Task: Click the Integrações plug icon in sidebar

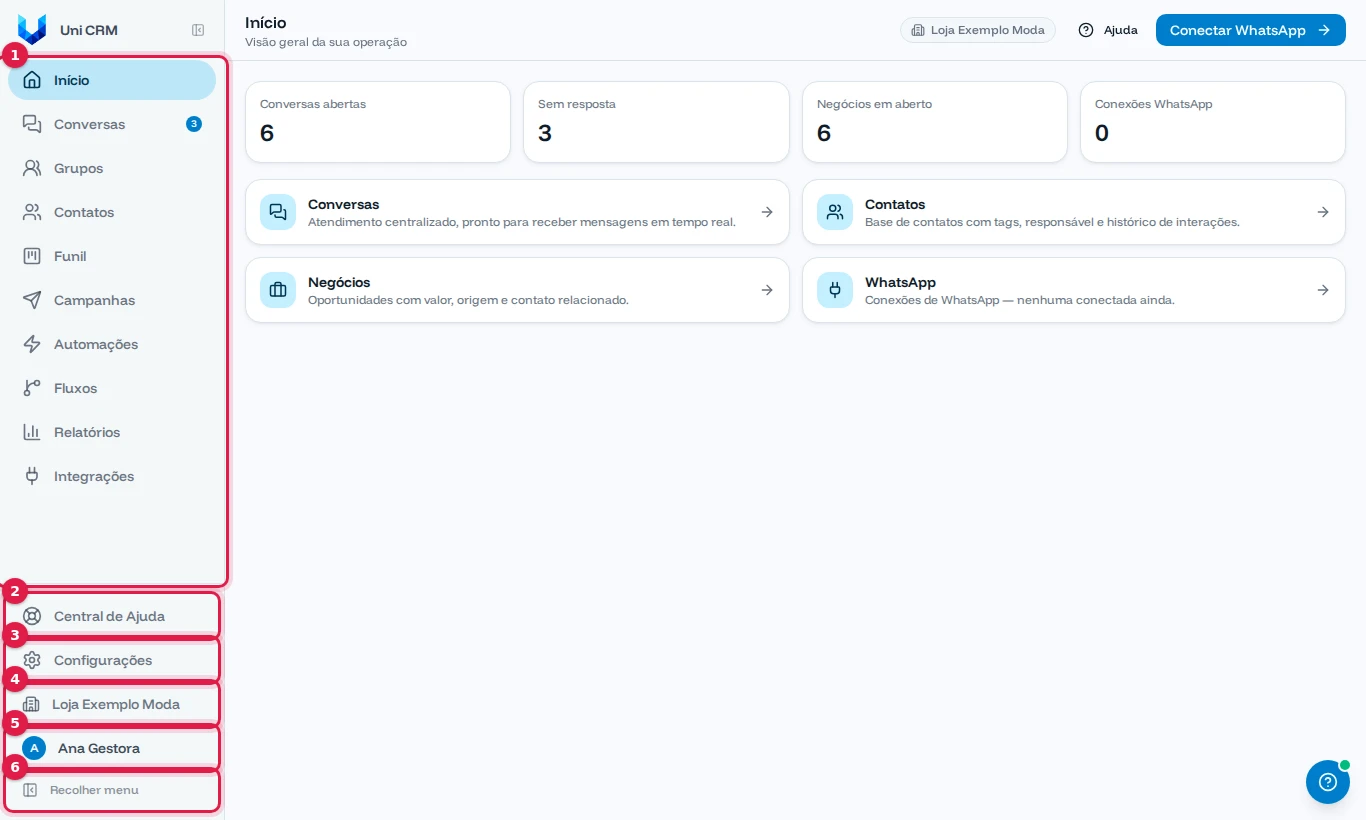Action: (x=32, y=476)
